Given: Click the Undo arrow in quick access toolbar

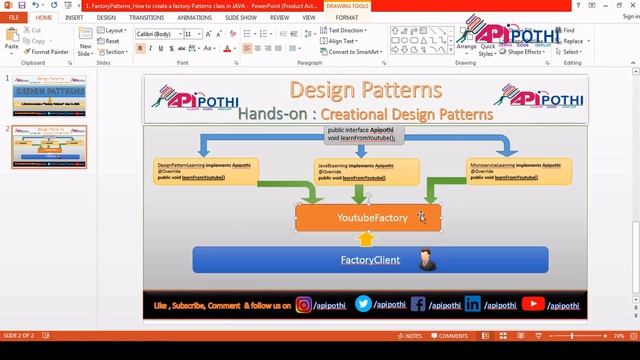Looking at the screenshot, I should point(36,5).
